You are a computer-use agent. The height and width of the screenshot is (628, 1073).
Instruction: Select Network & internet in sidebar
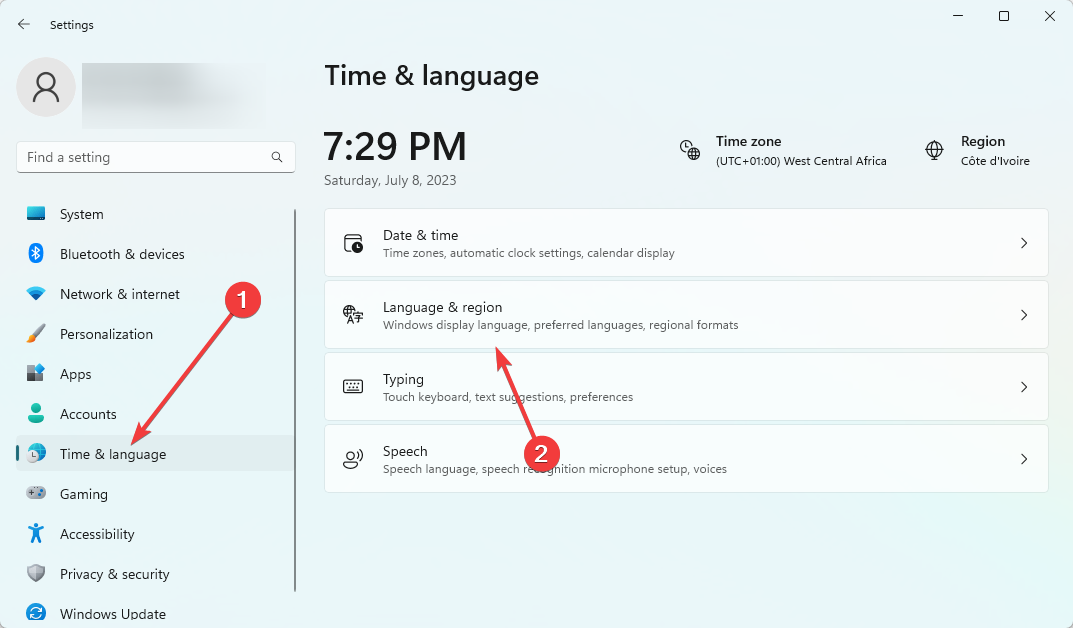(155, 294)
